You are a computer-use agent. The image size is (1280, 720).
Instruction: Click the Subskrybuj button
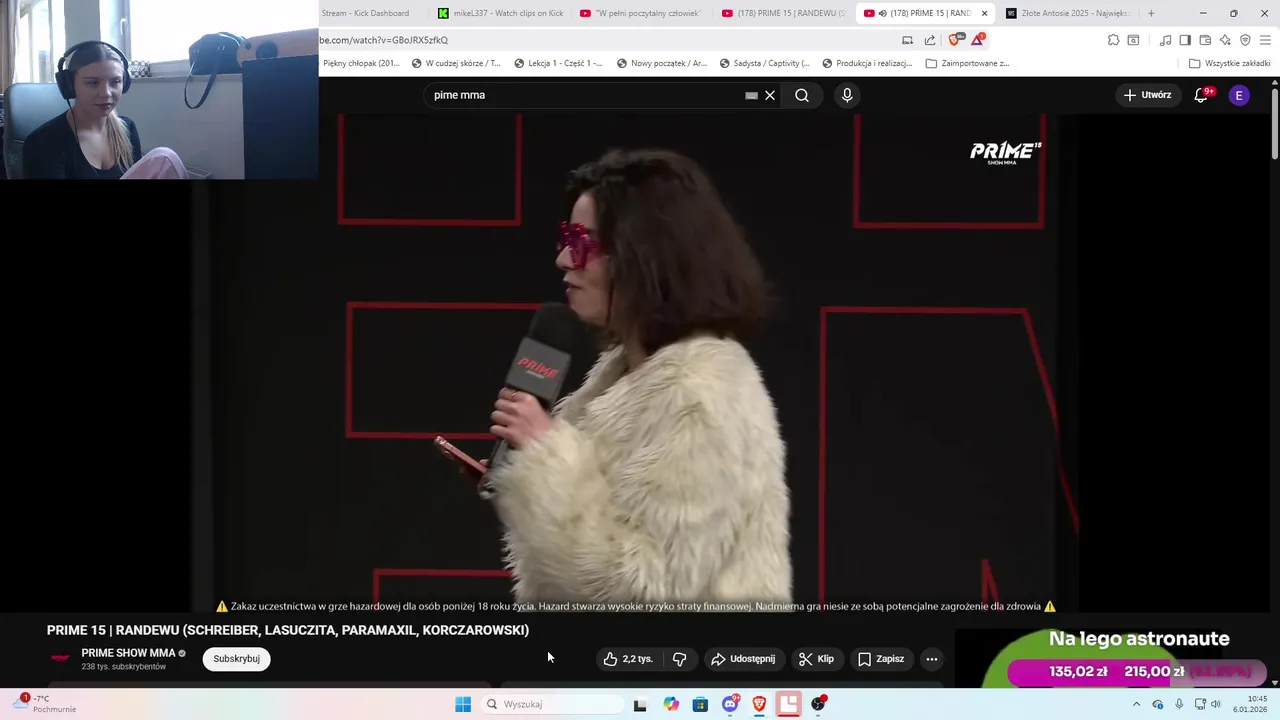point(236,659)
